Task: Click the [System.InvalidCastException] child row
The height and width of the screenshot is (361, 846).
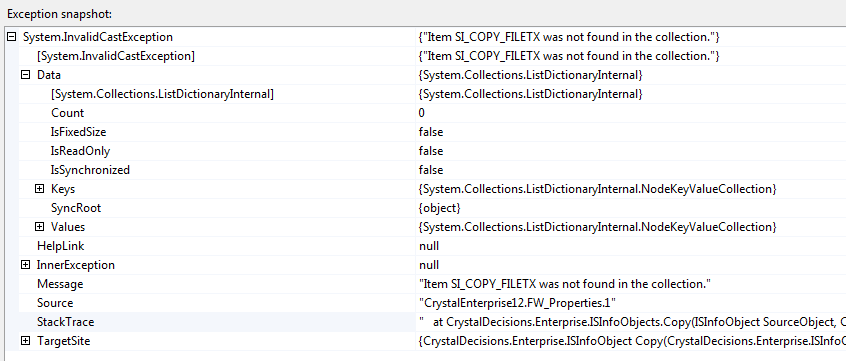Action: pos(426,56)
